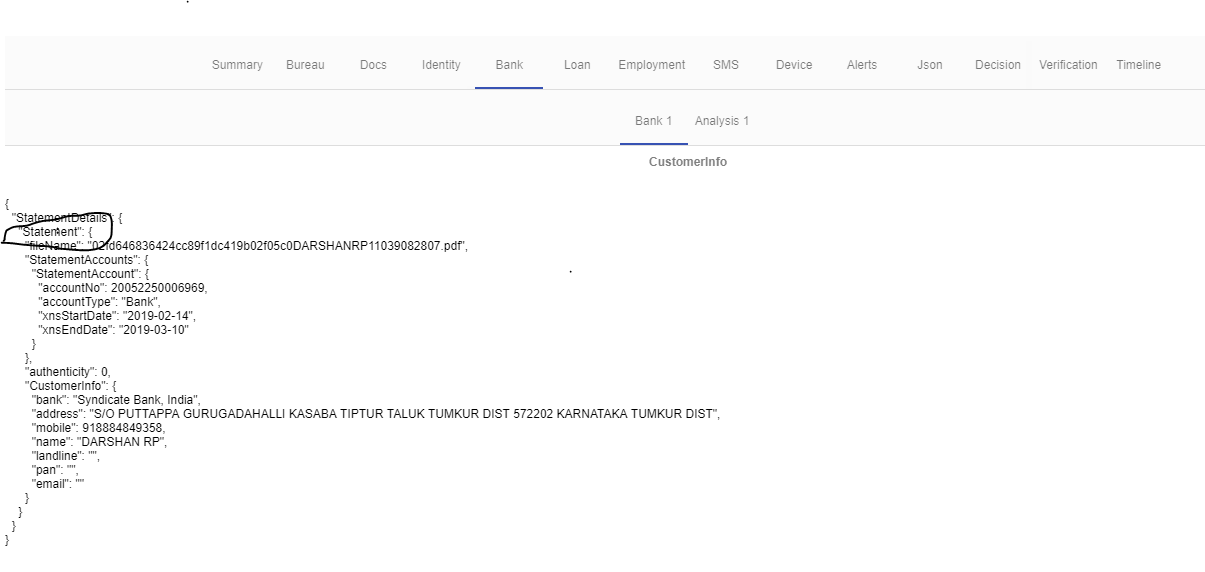Click the fileName PDF value
The image size is (1205, 572).
[277, 246]
